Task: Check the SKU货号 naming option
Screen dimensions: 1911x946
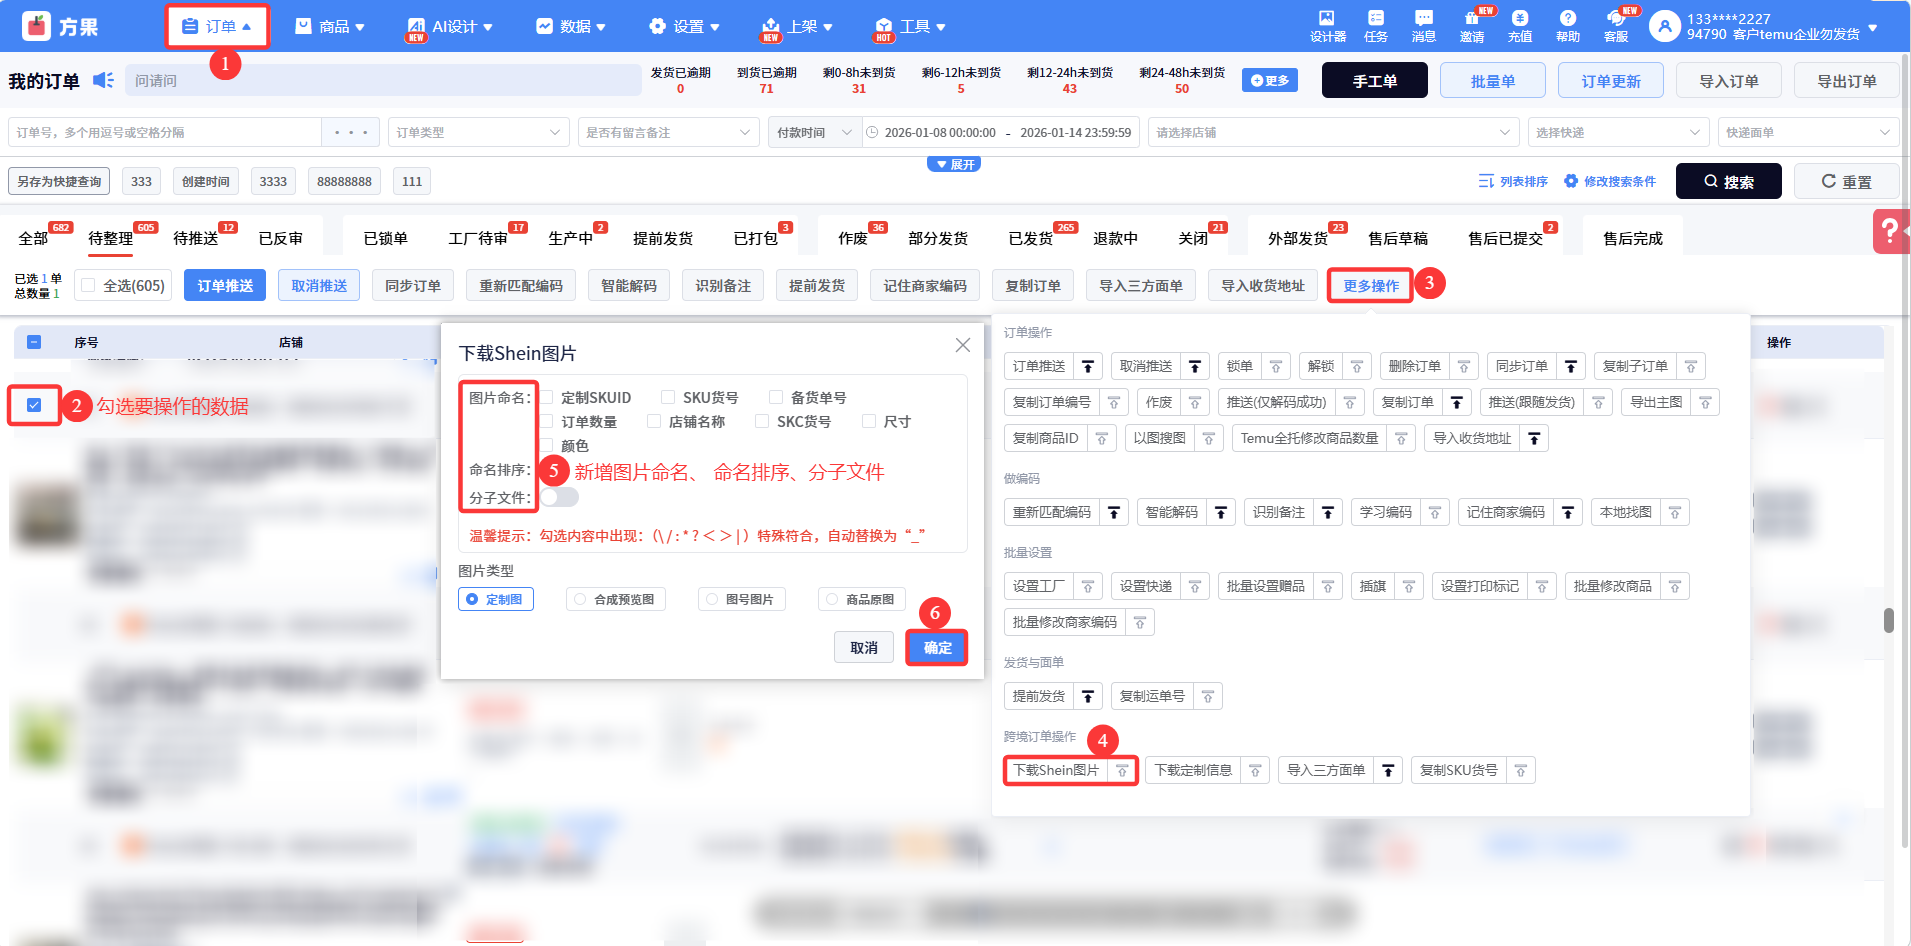Action: pyautogui.click(x=668, y=398)
